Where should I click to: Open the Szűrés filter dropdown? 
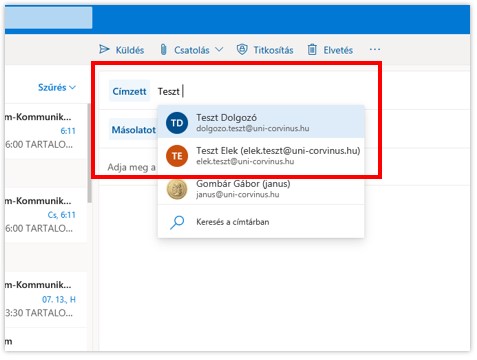tap(57, 87)
